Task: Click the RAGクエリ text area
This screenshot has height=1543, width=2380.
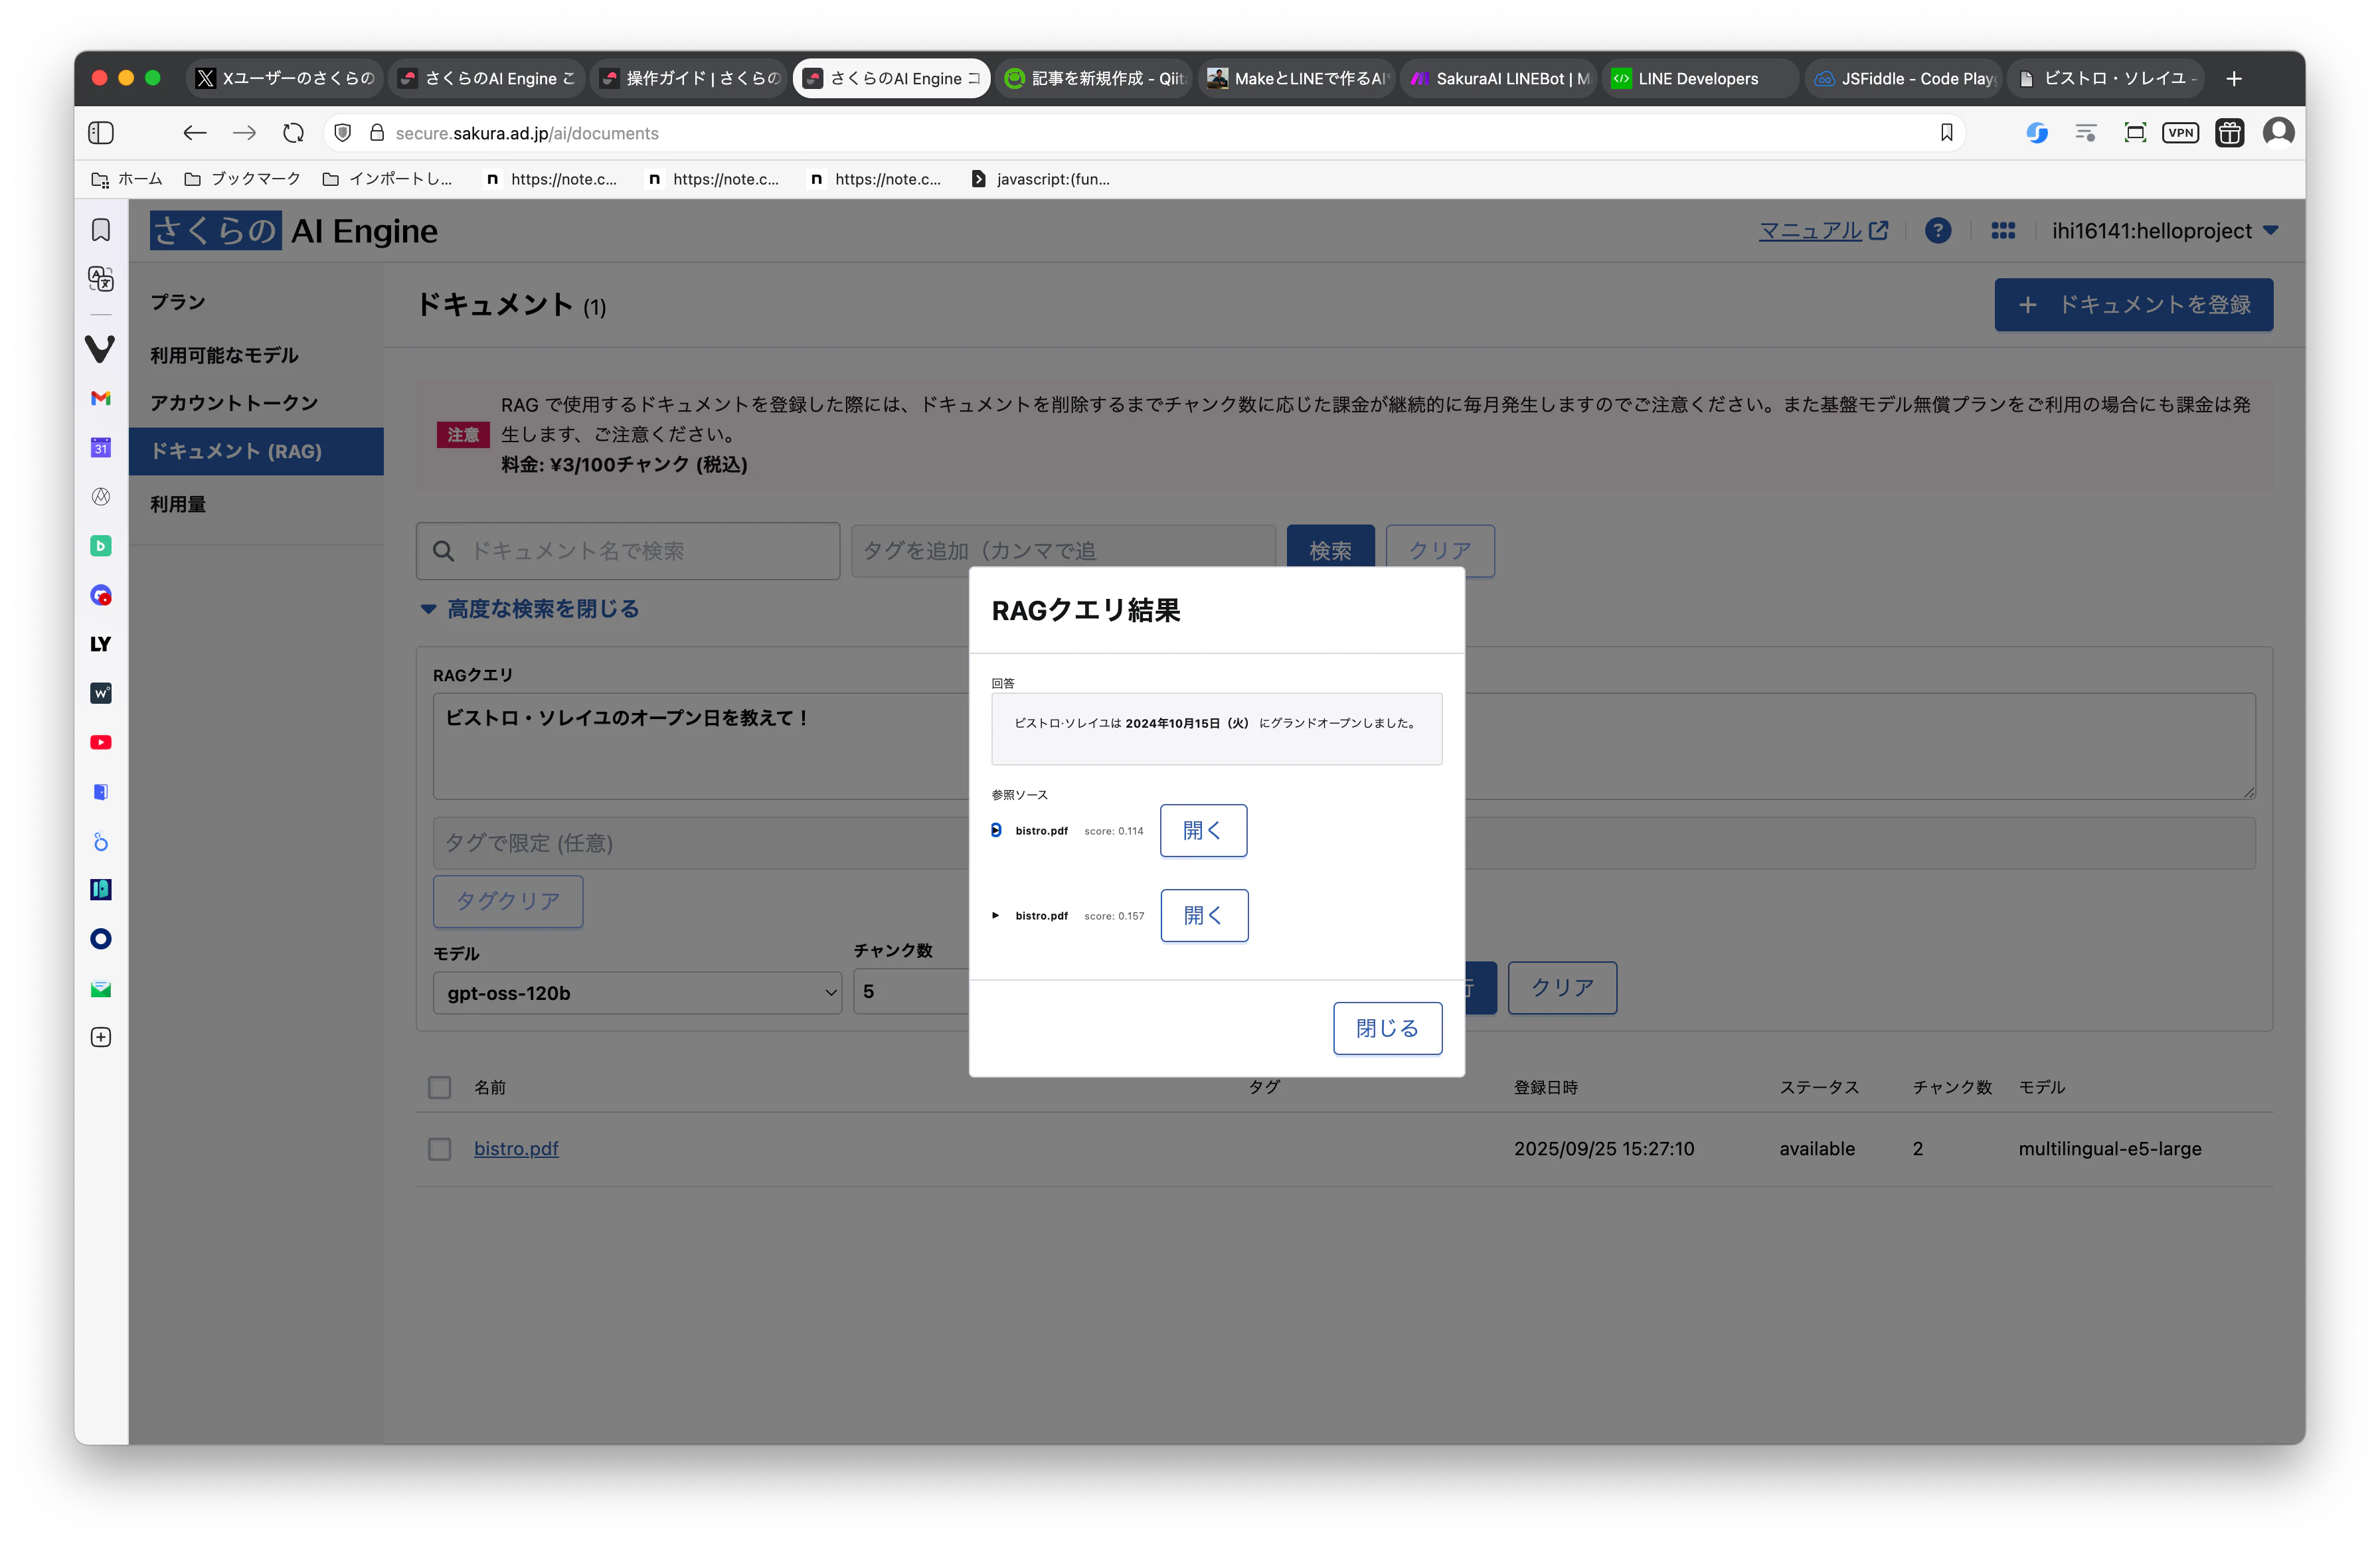Action: (701, 745)
